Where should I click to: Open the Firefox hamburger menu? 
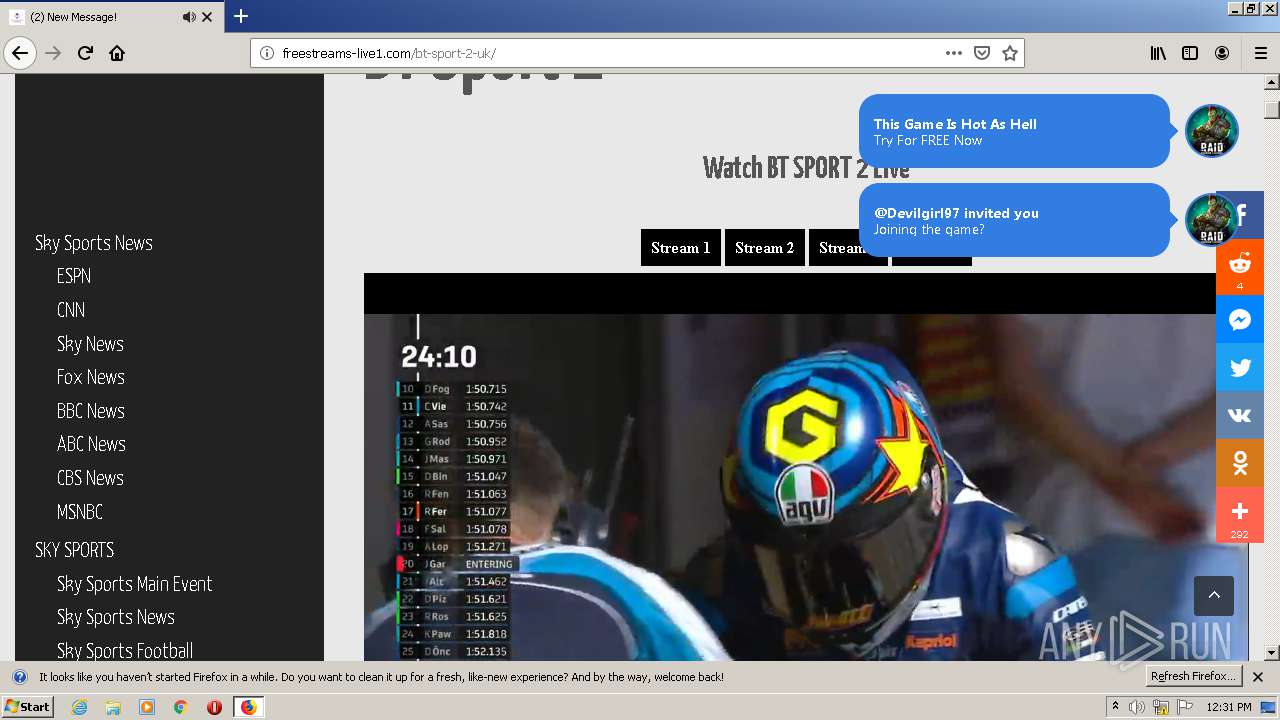click(x=1260, y=53)
